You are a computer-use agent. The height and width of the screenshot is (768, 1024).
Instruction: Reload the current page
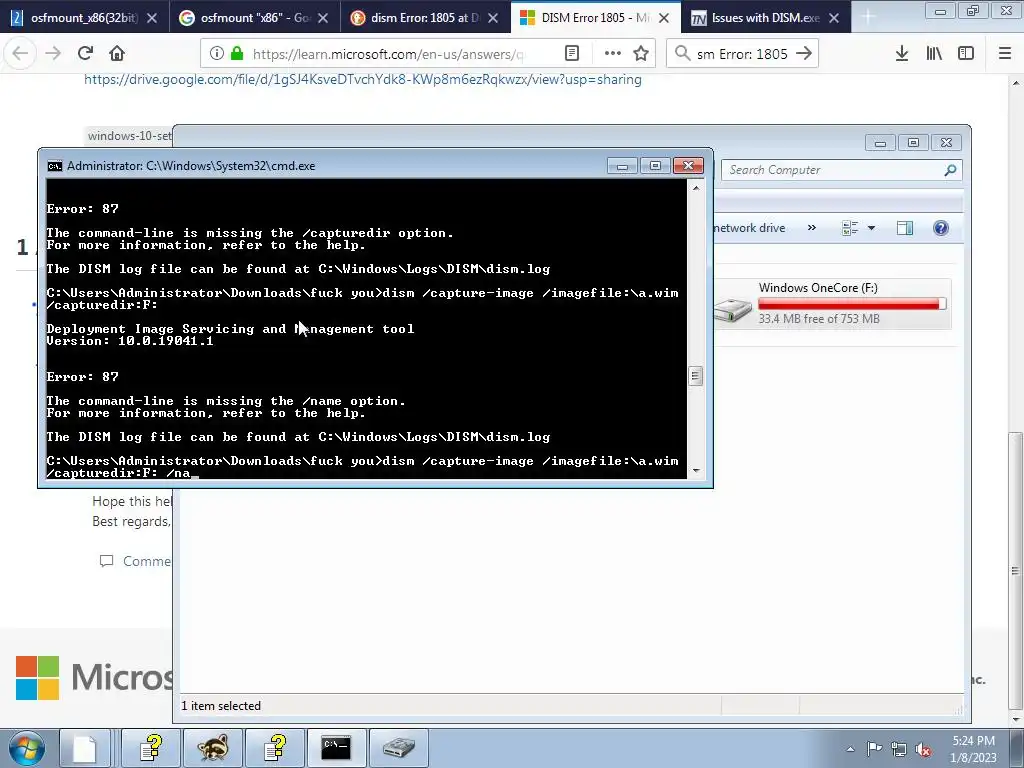(x=86, y=54)
